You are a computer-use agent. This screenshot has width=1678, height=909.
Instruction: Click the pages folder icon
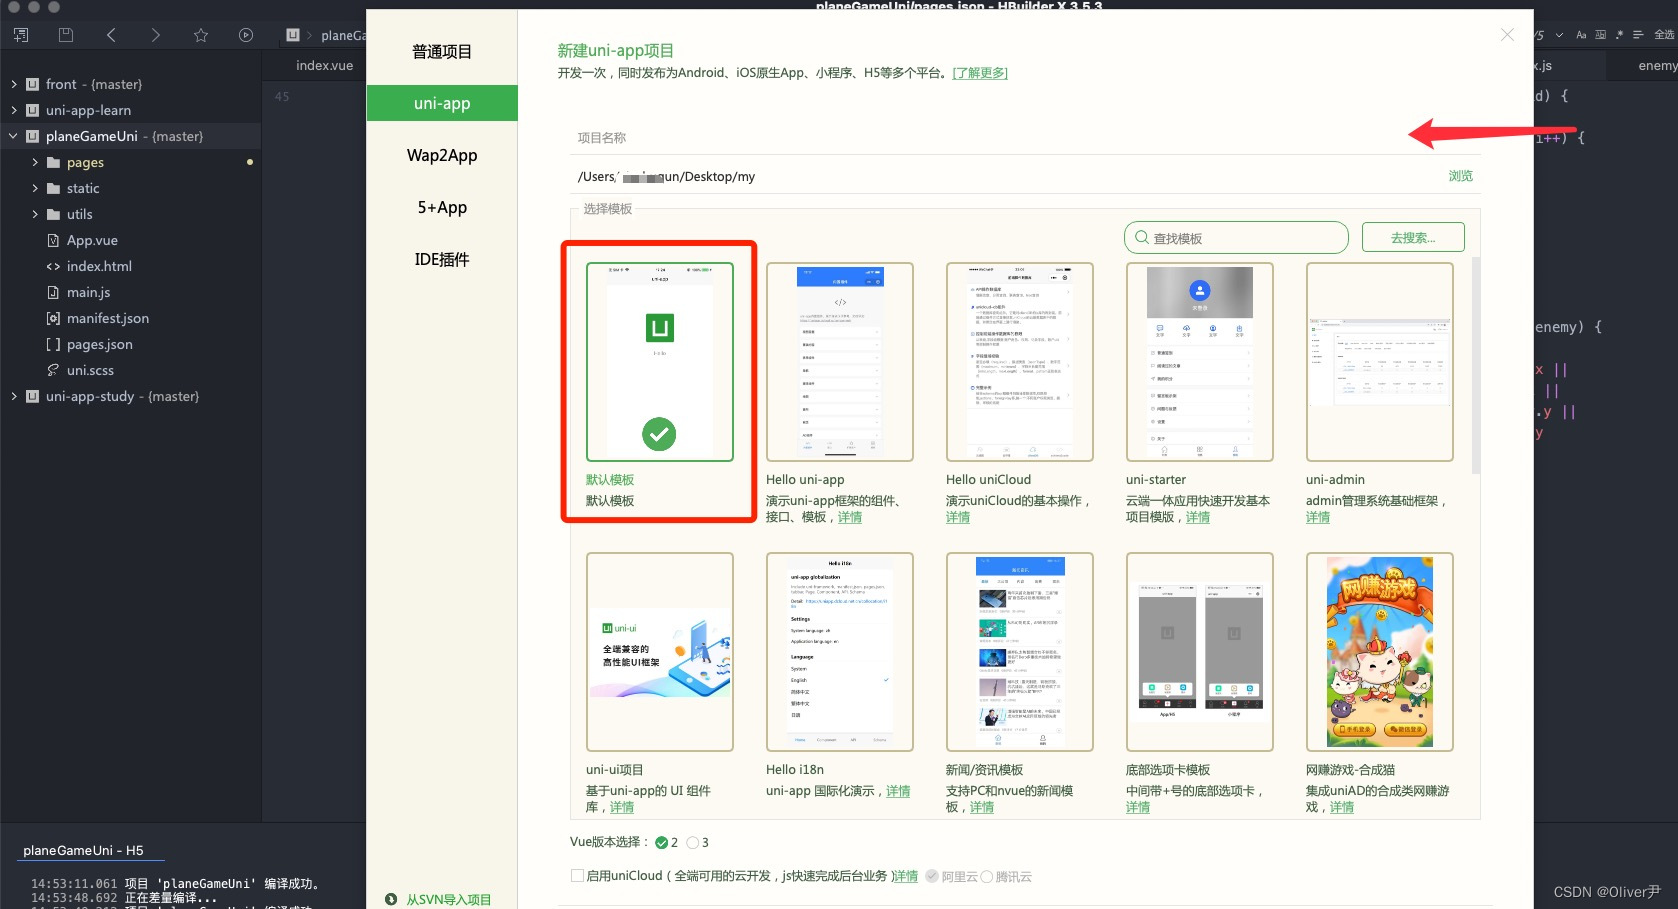pyautogui.click(x=54, y=162)
